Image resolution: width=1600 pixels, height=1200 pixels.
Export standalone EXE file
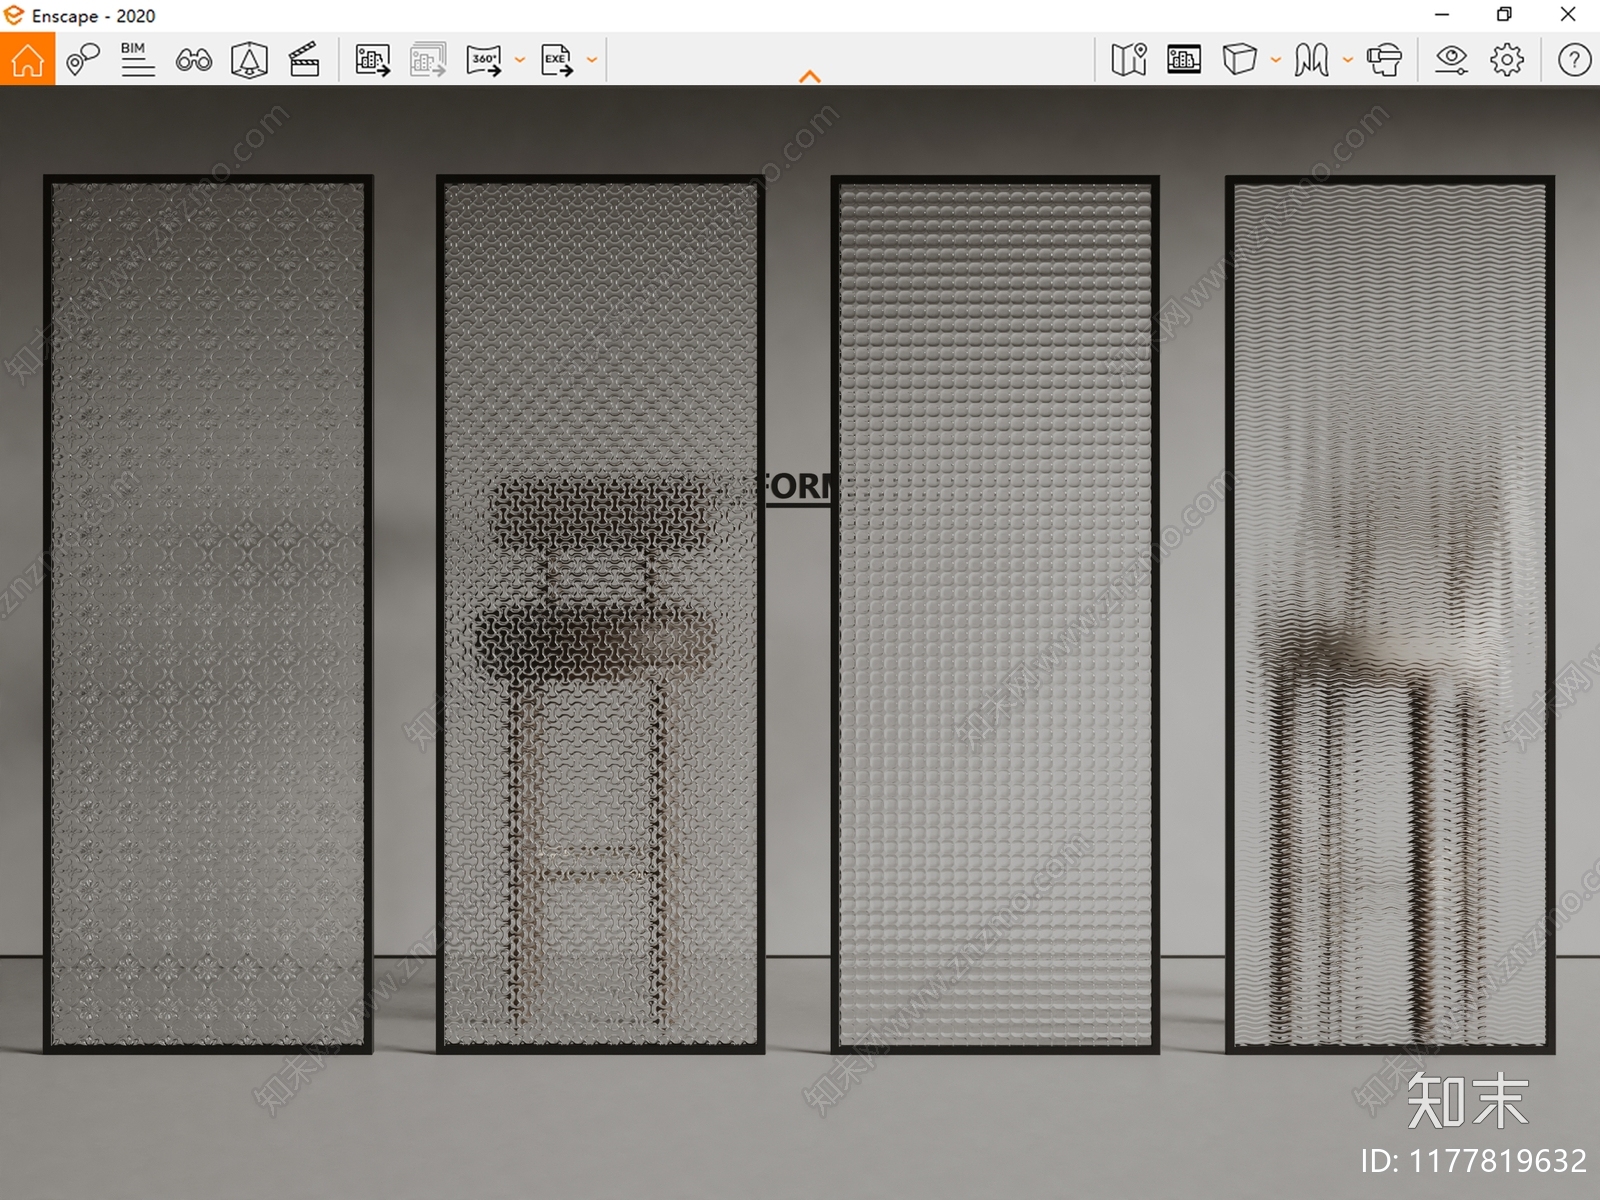(557, 60)
